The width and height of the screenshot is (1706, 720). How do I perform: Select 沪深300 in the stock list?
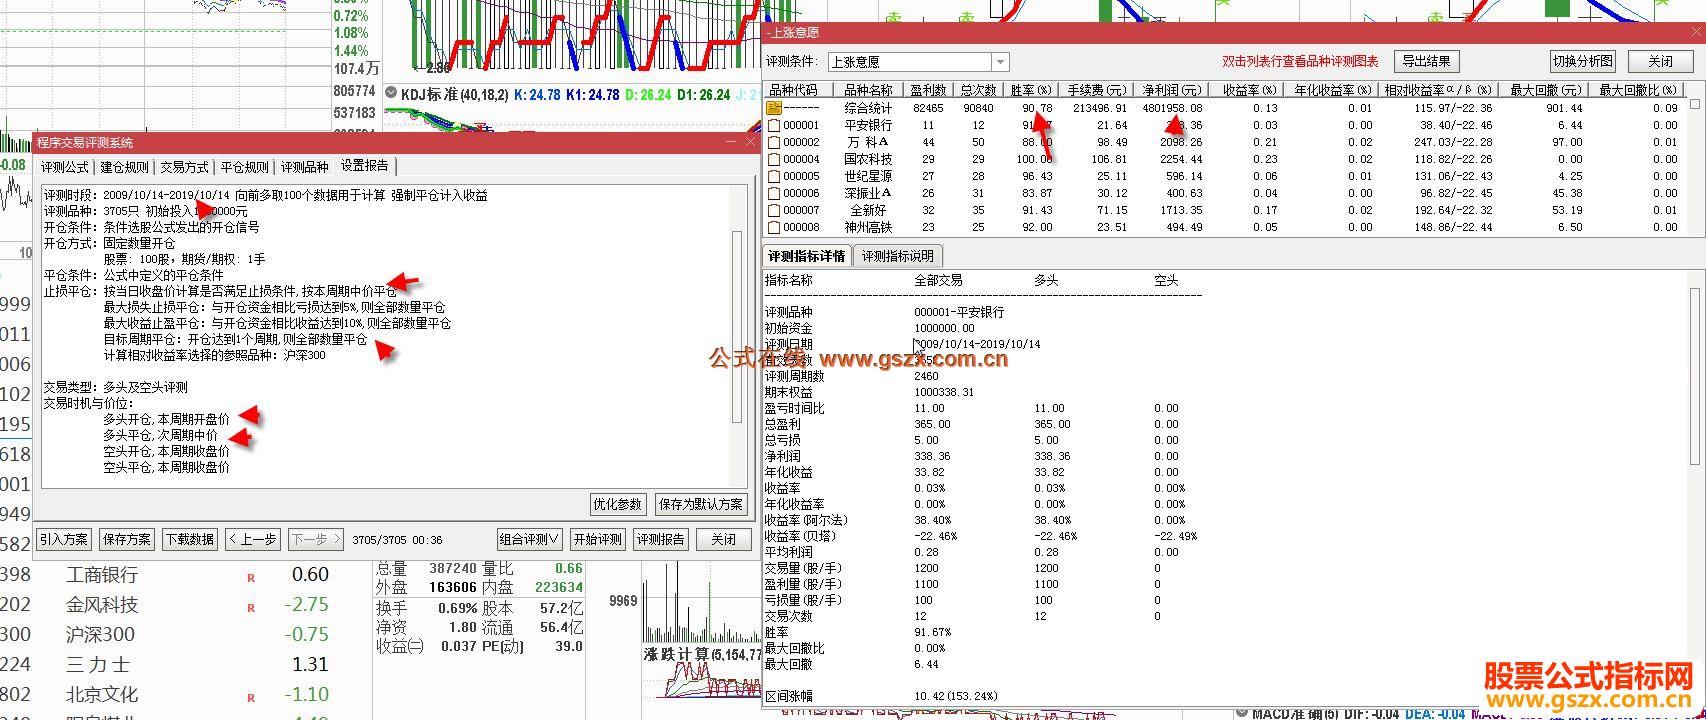click(100, 635)
